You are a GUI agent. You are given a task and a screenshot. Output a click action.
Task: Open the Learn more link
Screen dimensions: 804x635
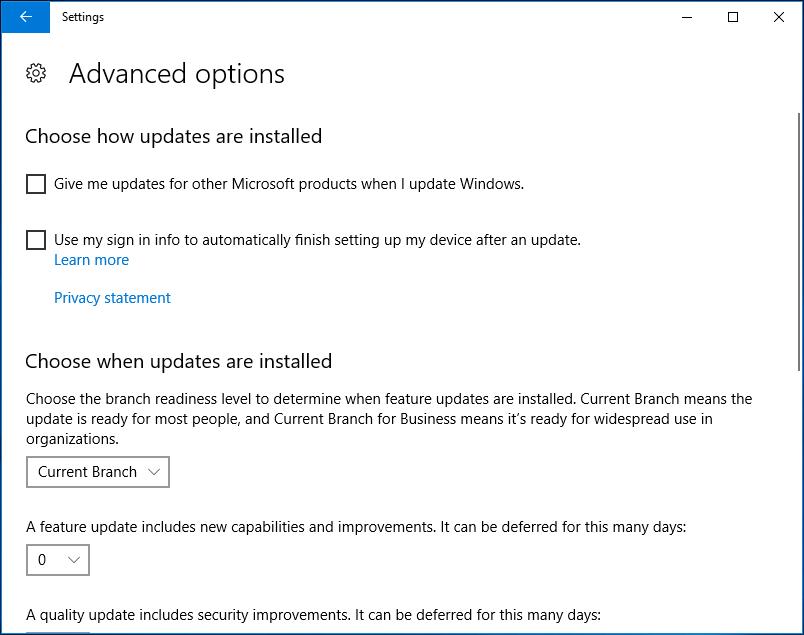91,260
